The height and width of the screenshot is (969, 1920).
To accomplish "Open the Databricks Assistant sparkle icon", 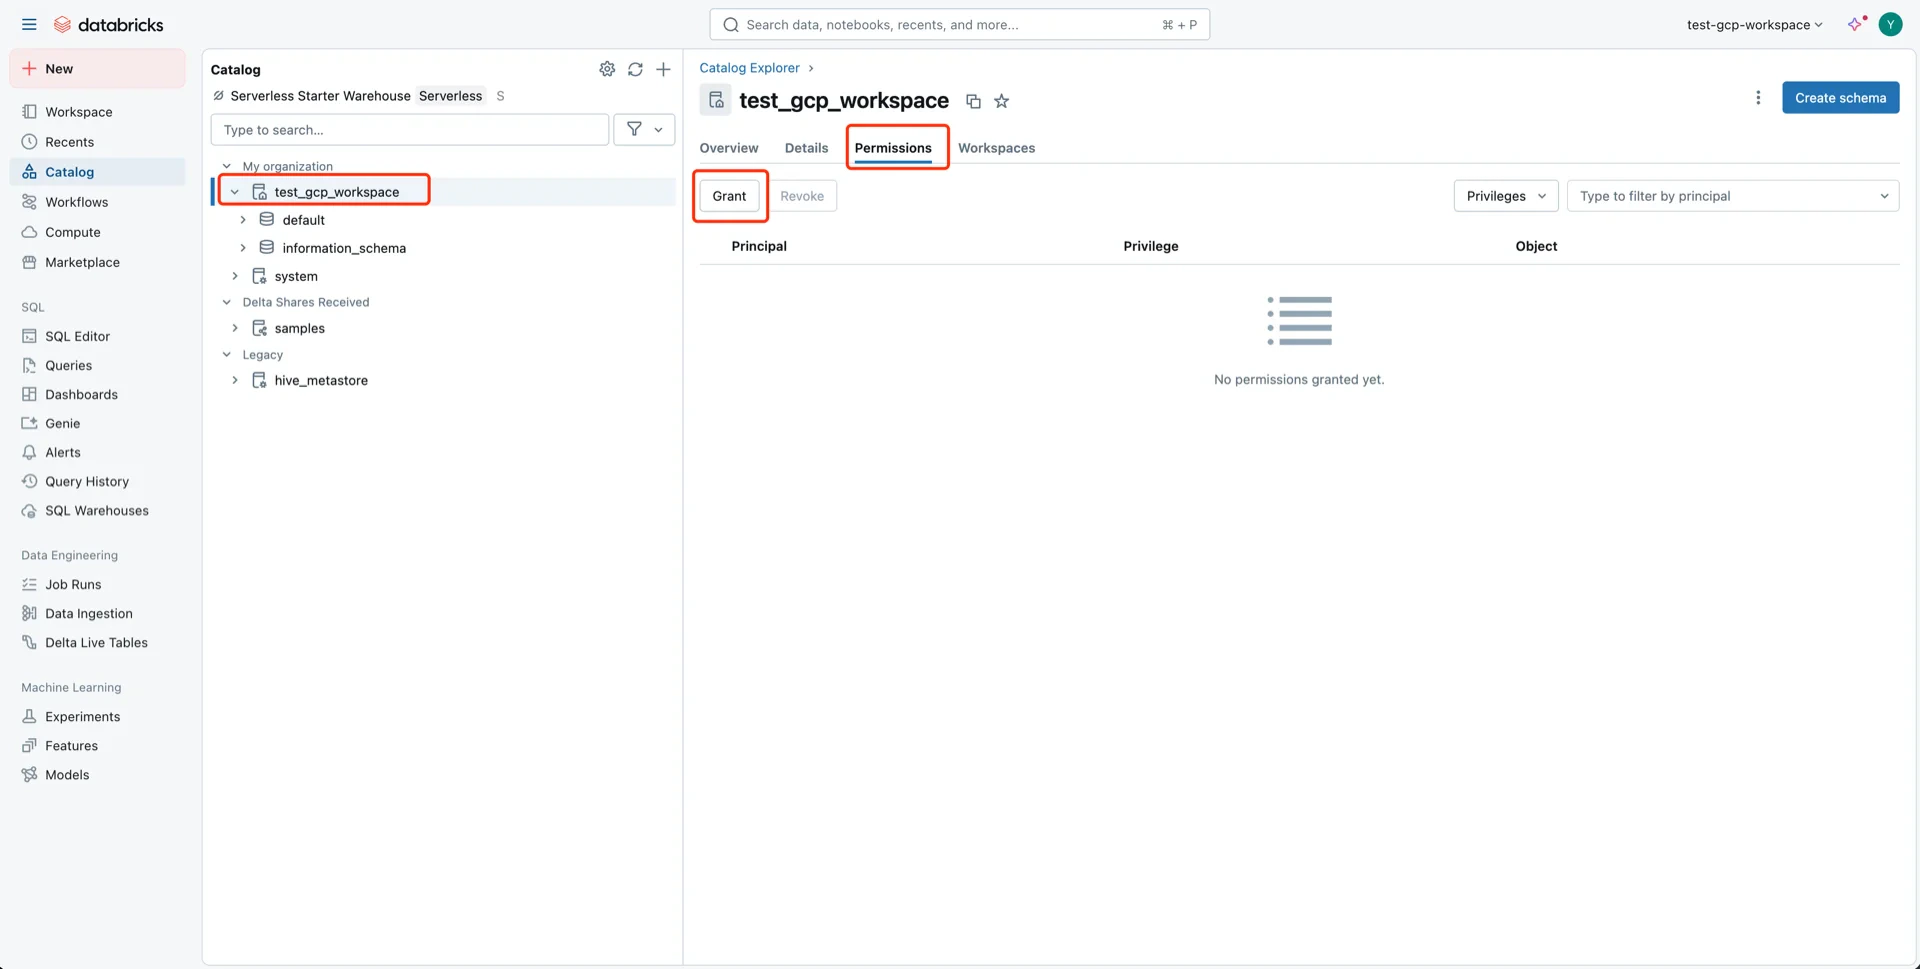I will 1856,24.
